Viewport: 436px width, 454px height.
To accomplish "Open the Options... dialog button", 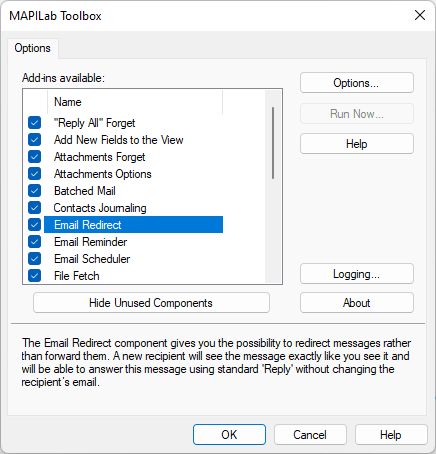I will click(x=357, y=83).
